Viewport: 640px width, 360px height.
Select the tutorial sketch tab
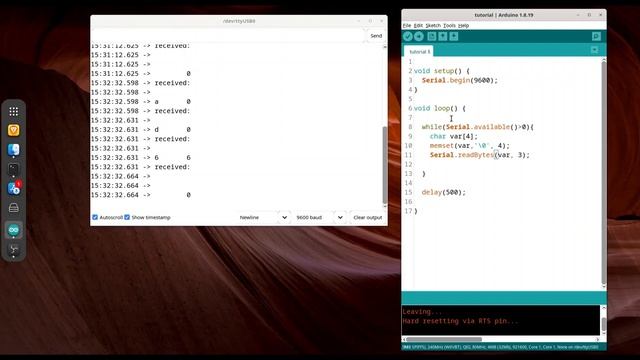click(x=419, y=51)
